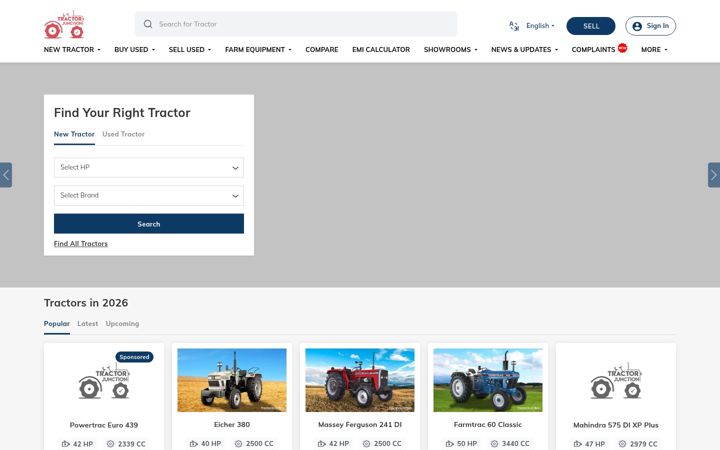Click the blue Search button
720x450 pixels.
pos(149,224)
